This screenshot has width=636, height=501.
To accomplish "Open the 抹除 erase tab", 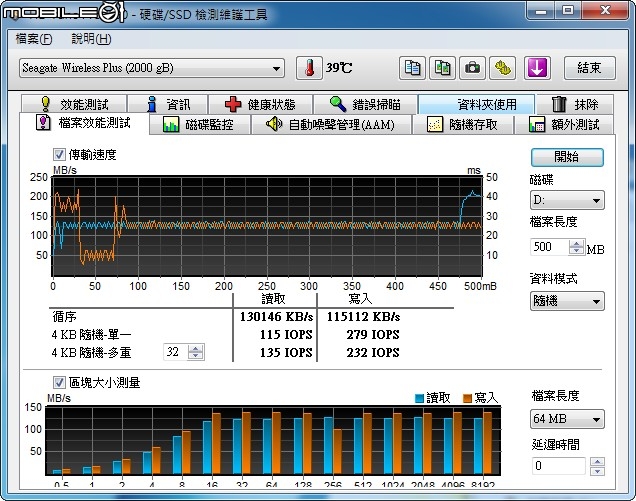I will (x=575, y=104).
